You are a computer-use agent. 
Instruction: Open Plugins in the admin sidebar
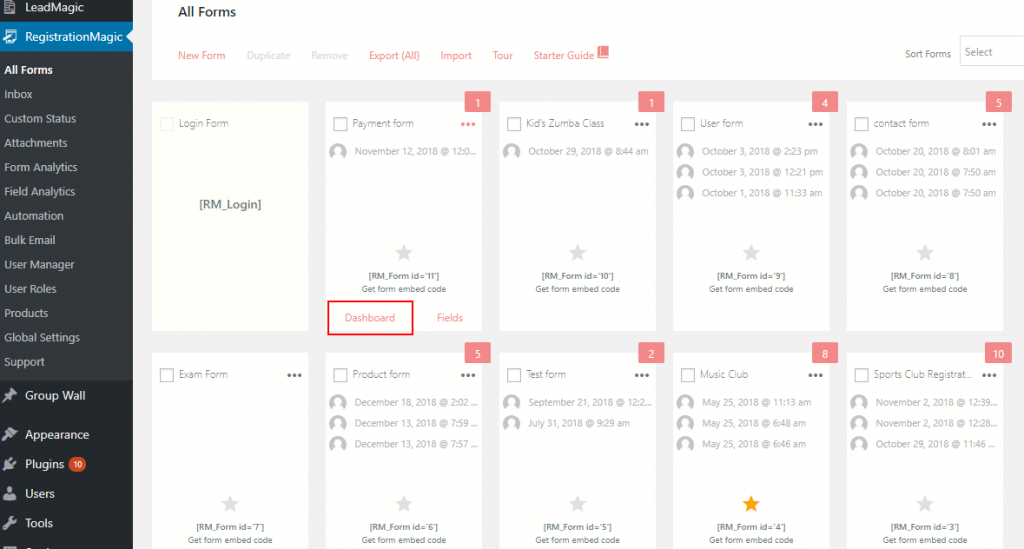coord(44,464)
